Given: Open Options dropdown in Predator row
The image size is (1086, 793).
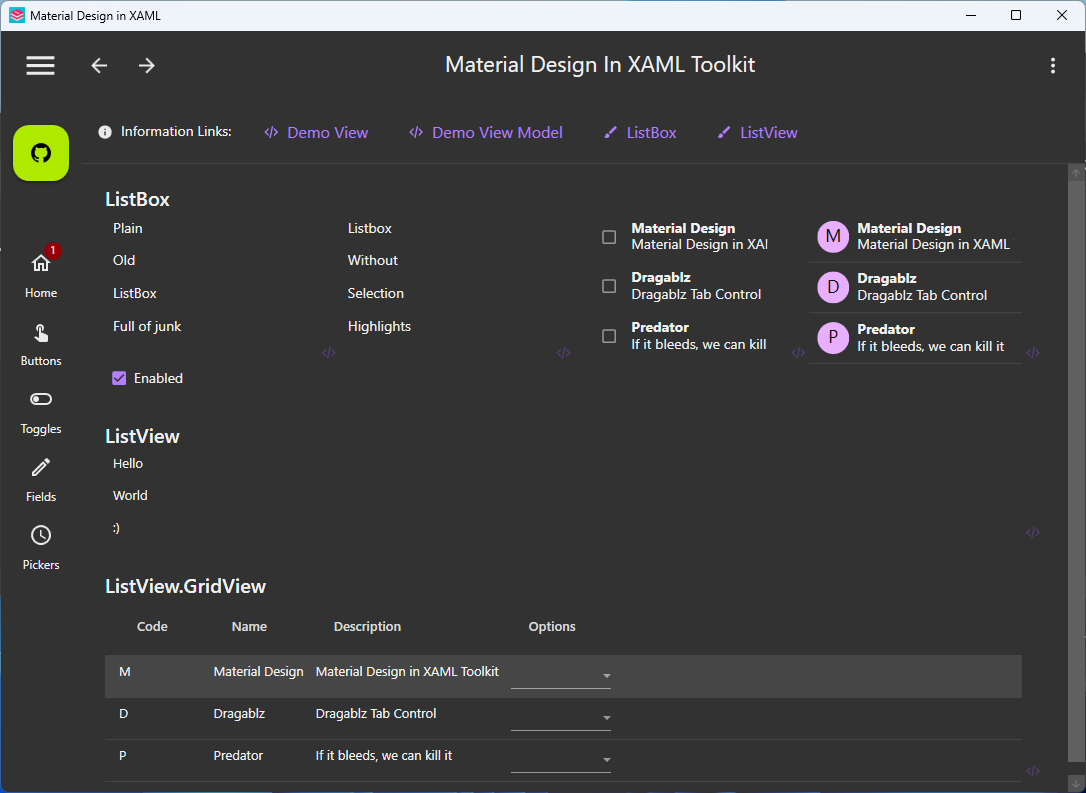Looking at the screenshot, I should (x=561, y=759).
